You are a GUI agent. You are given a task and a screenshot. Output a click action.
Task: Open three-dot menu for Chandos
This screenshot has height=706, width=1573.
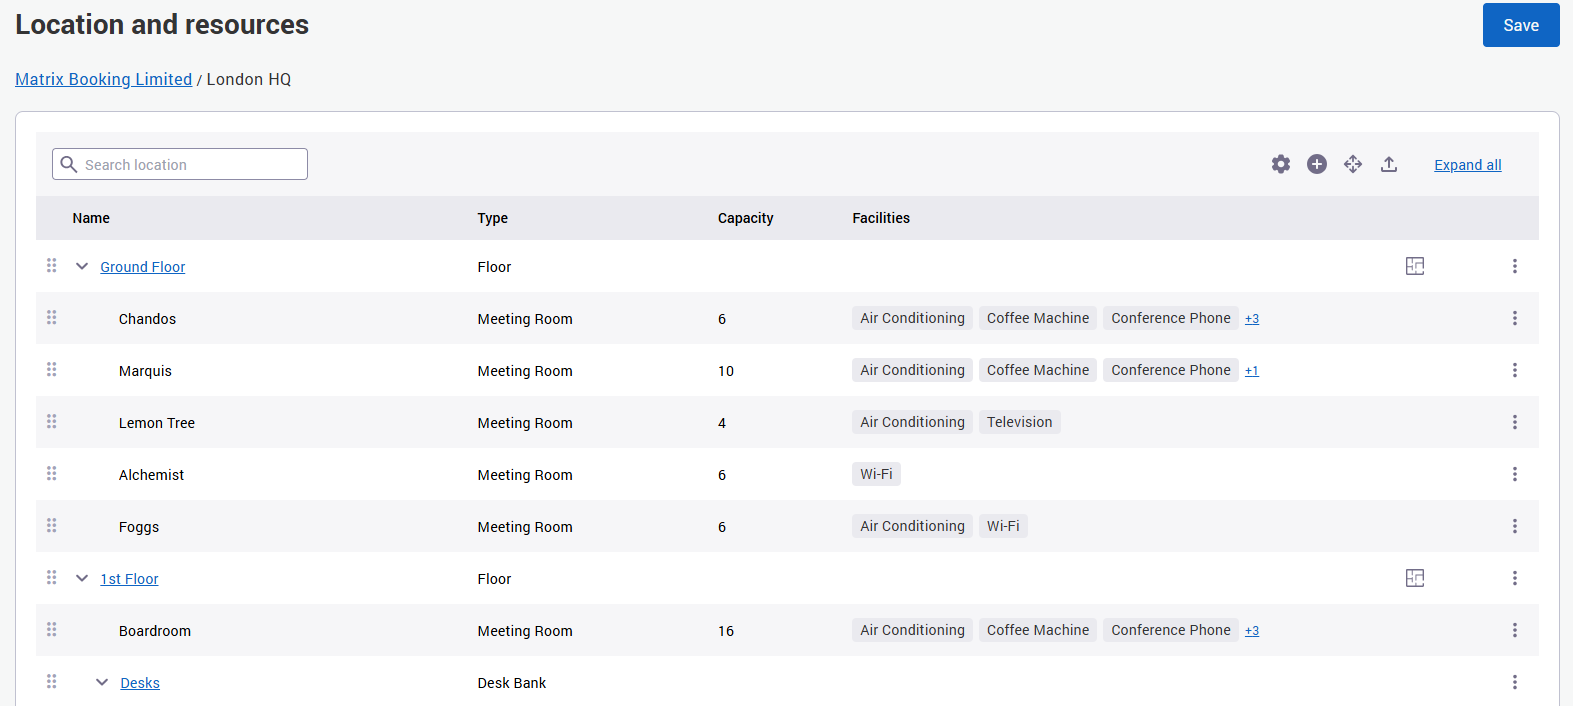(1515, 318)
